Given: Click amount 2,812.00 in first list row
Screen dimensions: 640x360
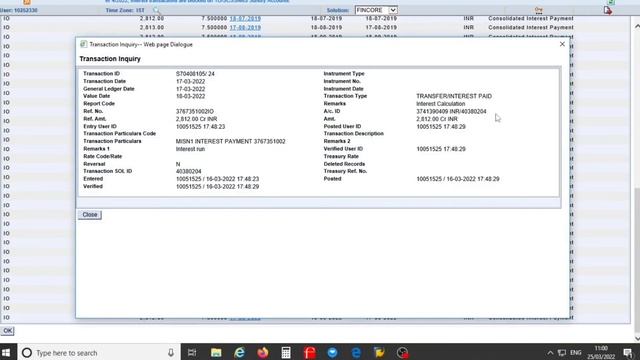Looking at the screenshot, I should [x=151, y=19].
